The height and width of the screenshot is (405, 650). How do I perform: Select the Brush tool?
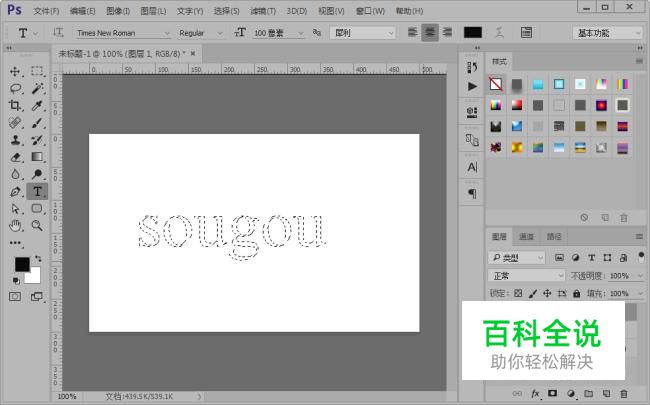pos(37,123)
